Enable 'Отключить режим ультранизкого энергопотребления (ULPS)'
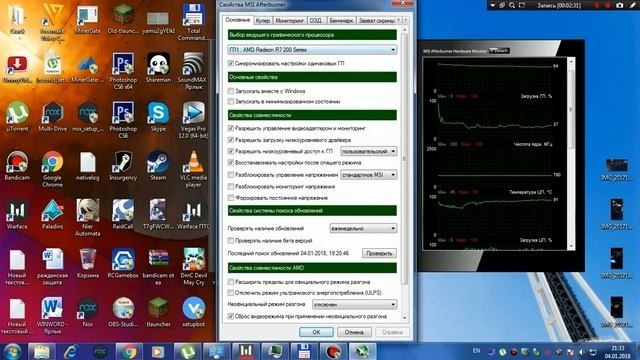This screenshot has width=640, height=360. pyautogui.click(x=231, y=293)
